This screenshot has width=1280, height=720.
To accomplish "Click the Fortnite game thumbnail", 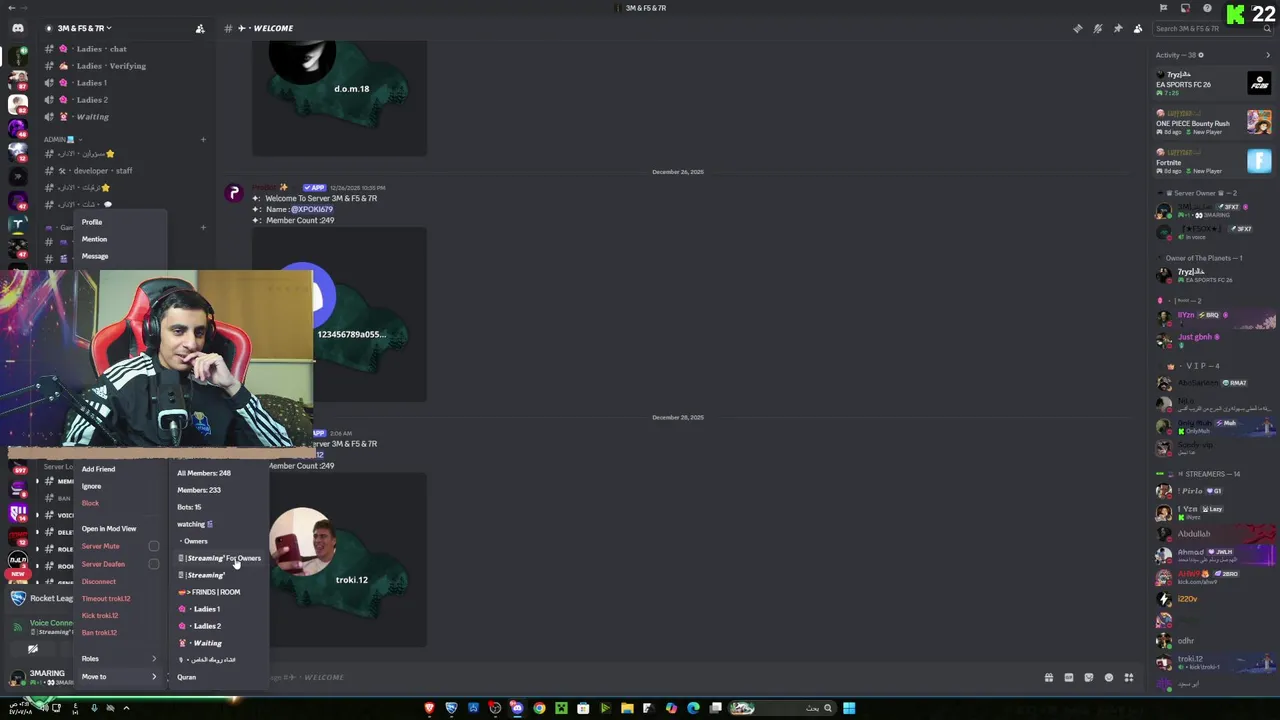I will tap(1259, 160).
